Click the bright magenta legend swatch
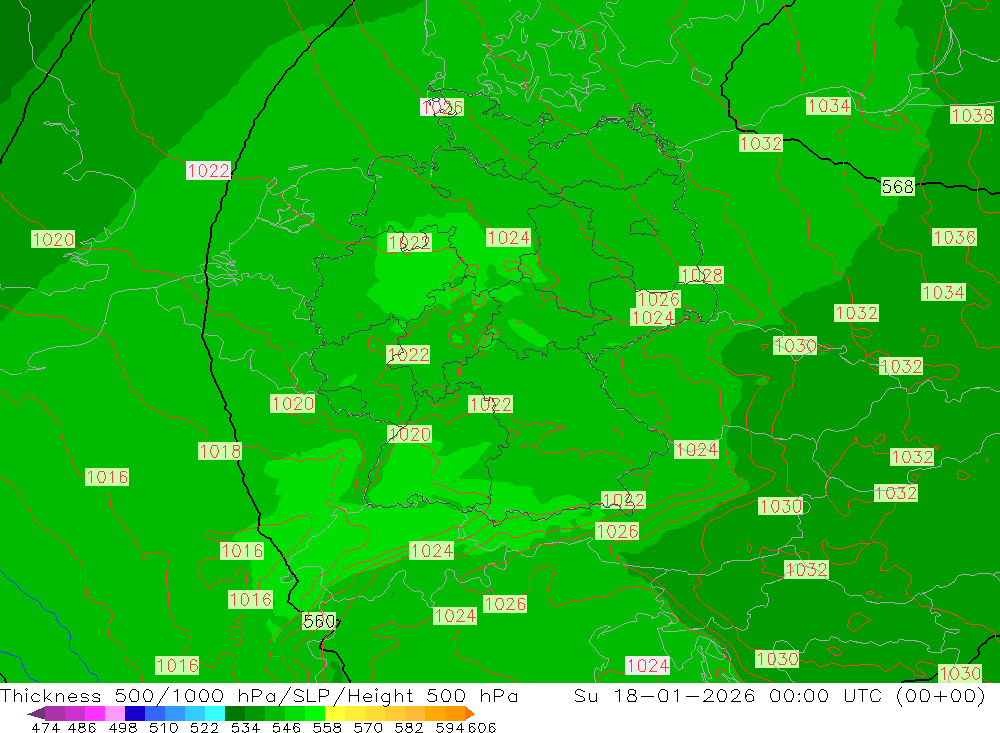The width and height of the screenshot is (1000, 733). pyautogui.click(x=95, y=713)
